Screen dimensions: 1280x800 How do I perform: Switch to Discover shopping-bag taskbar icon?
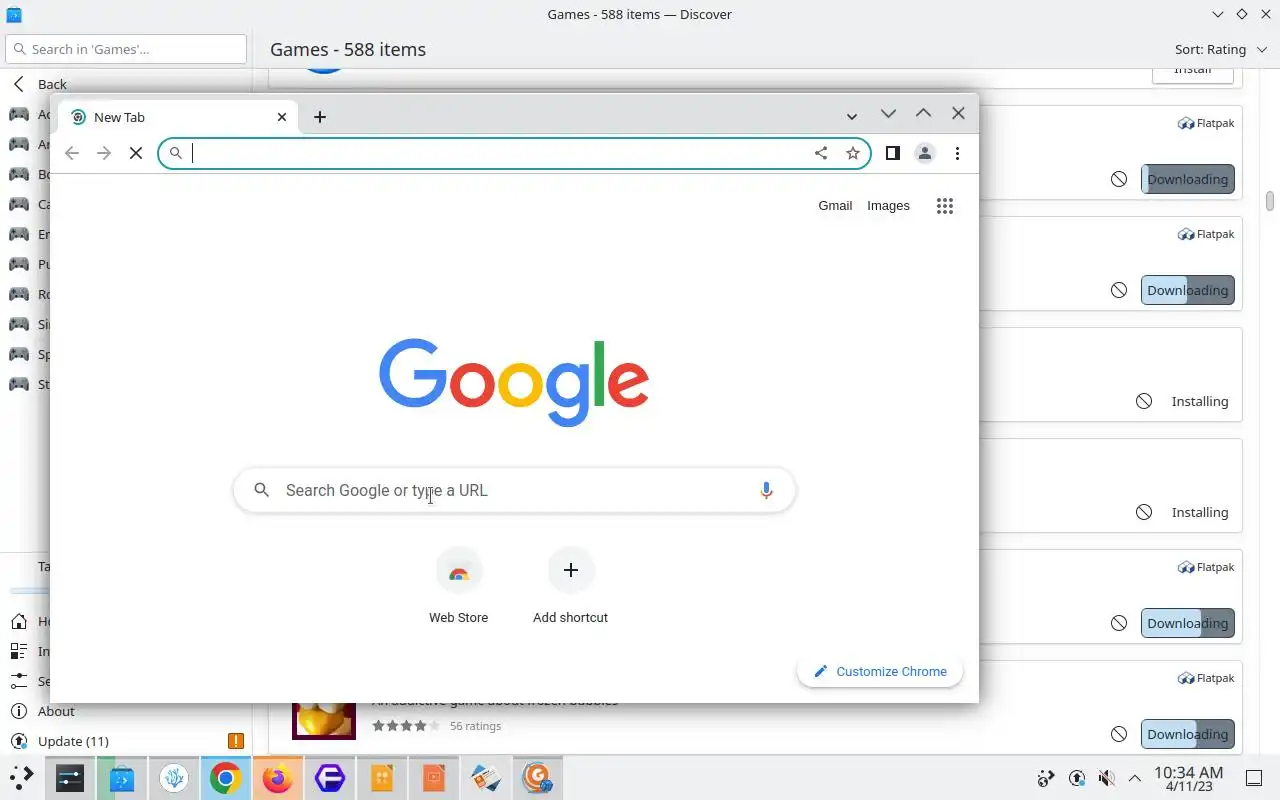(x=122, y=778)
